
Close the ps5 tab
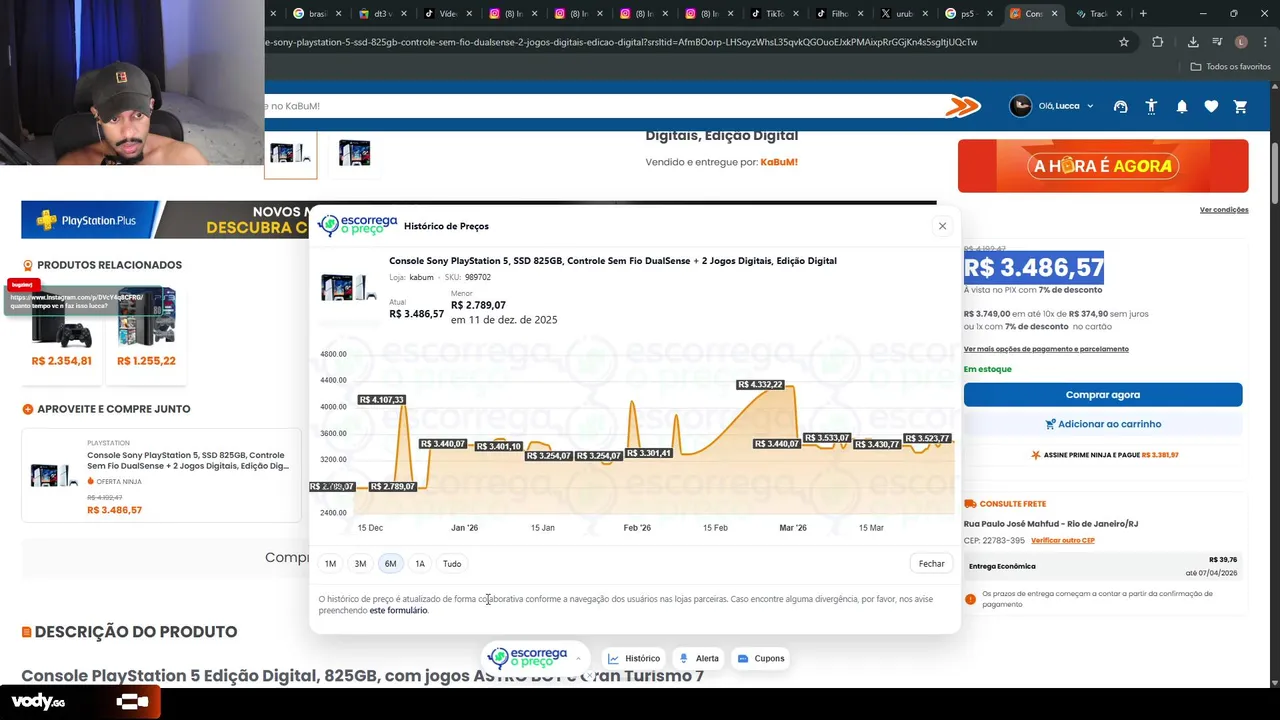pos(990,14)
